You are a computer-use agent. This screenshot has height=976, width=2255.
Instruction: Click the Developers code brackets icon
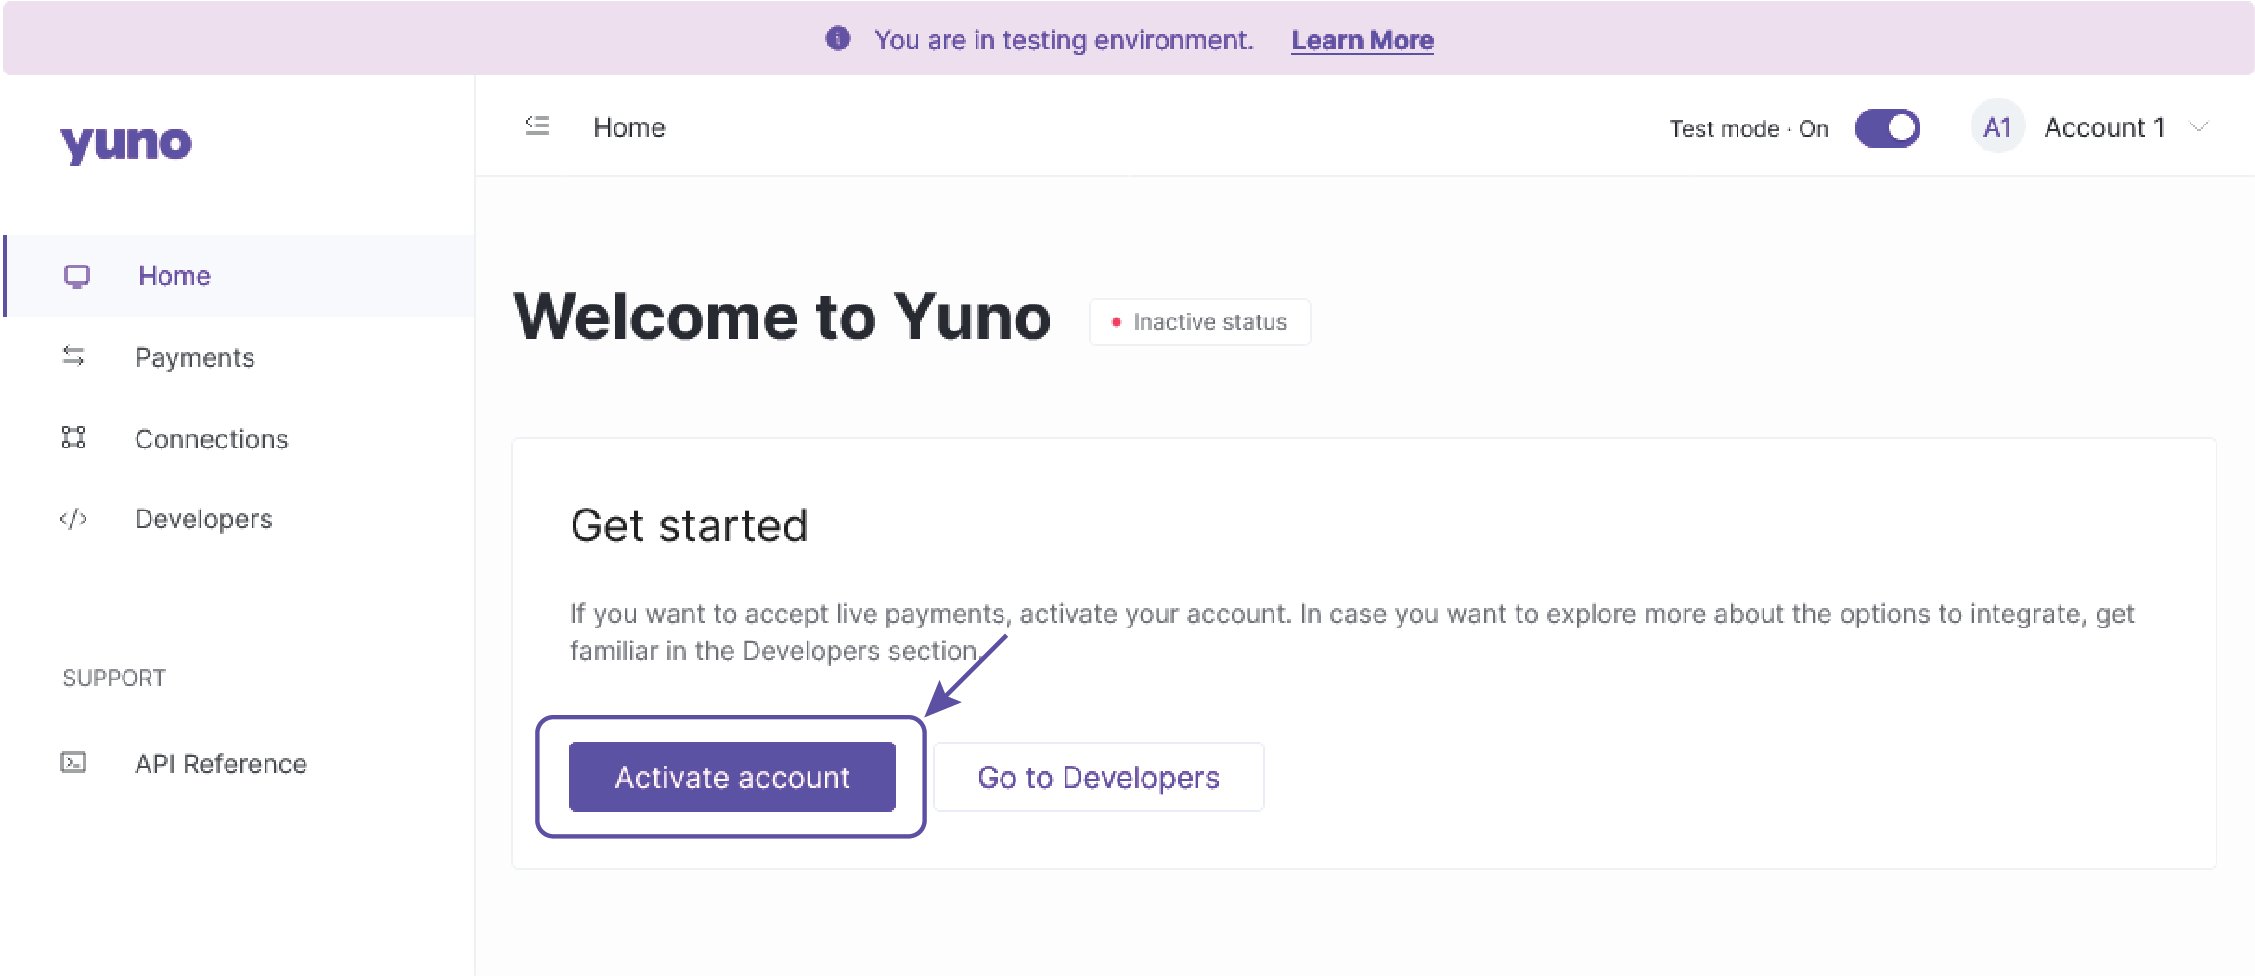pos(73,518)
